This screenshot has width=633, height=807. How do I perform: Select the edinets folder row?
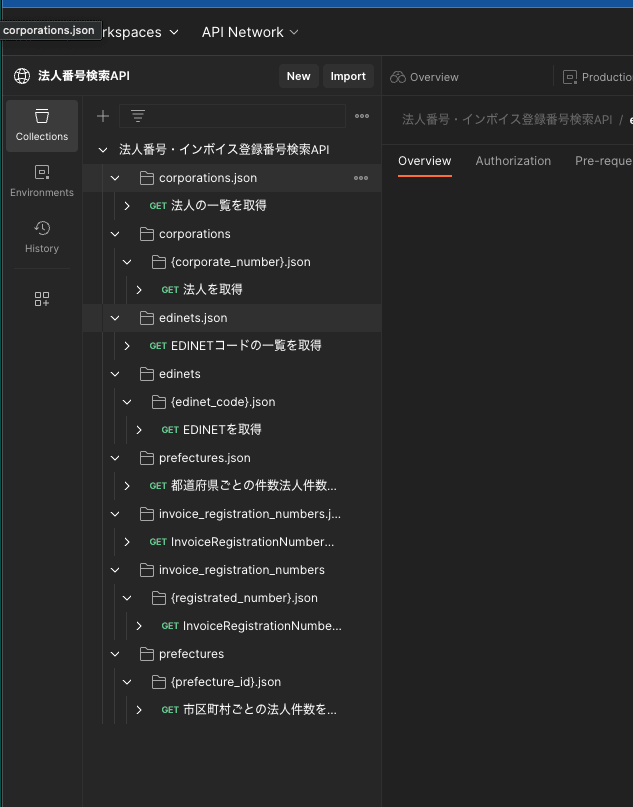coord(232,374)
